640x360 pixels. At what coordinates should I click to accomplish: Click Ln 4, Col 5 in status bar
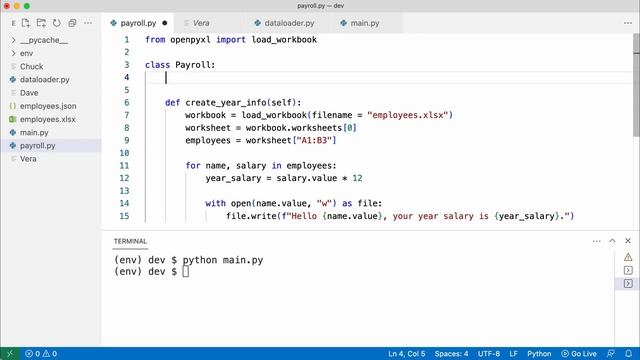pyautogui.click(x=407, y=353)
